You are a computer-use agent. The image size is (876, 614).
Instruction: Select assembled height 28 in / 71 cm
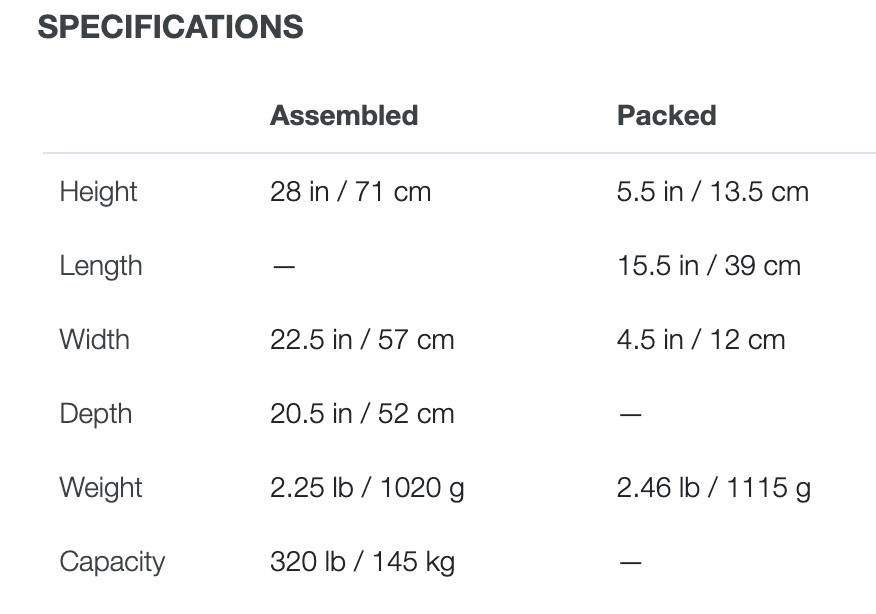(350, 192)
